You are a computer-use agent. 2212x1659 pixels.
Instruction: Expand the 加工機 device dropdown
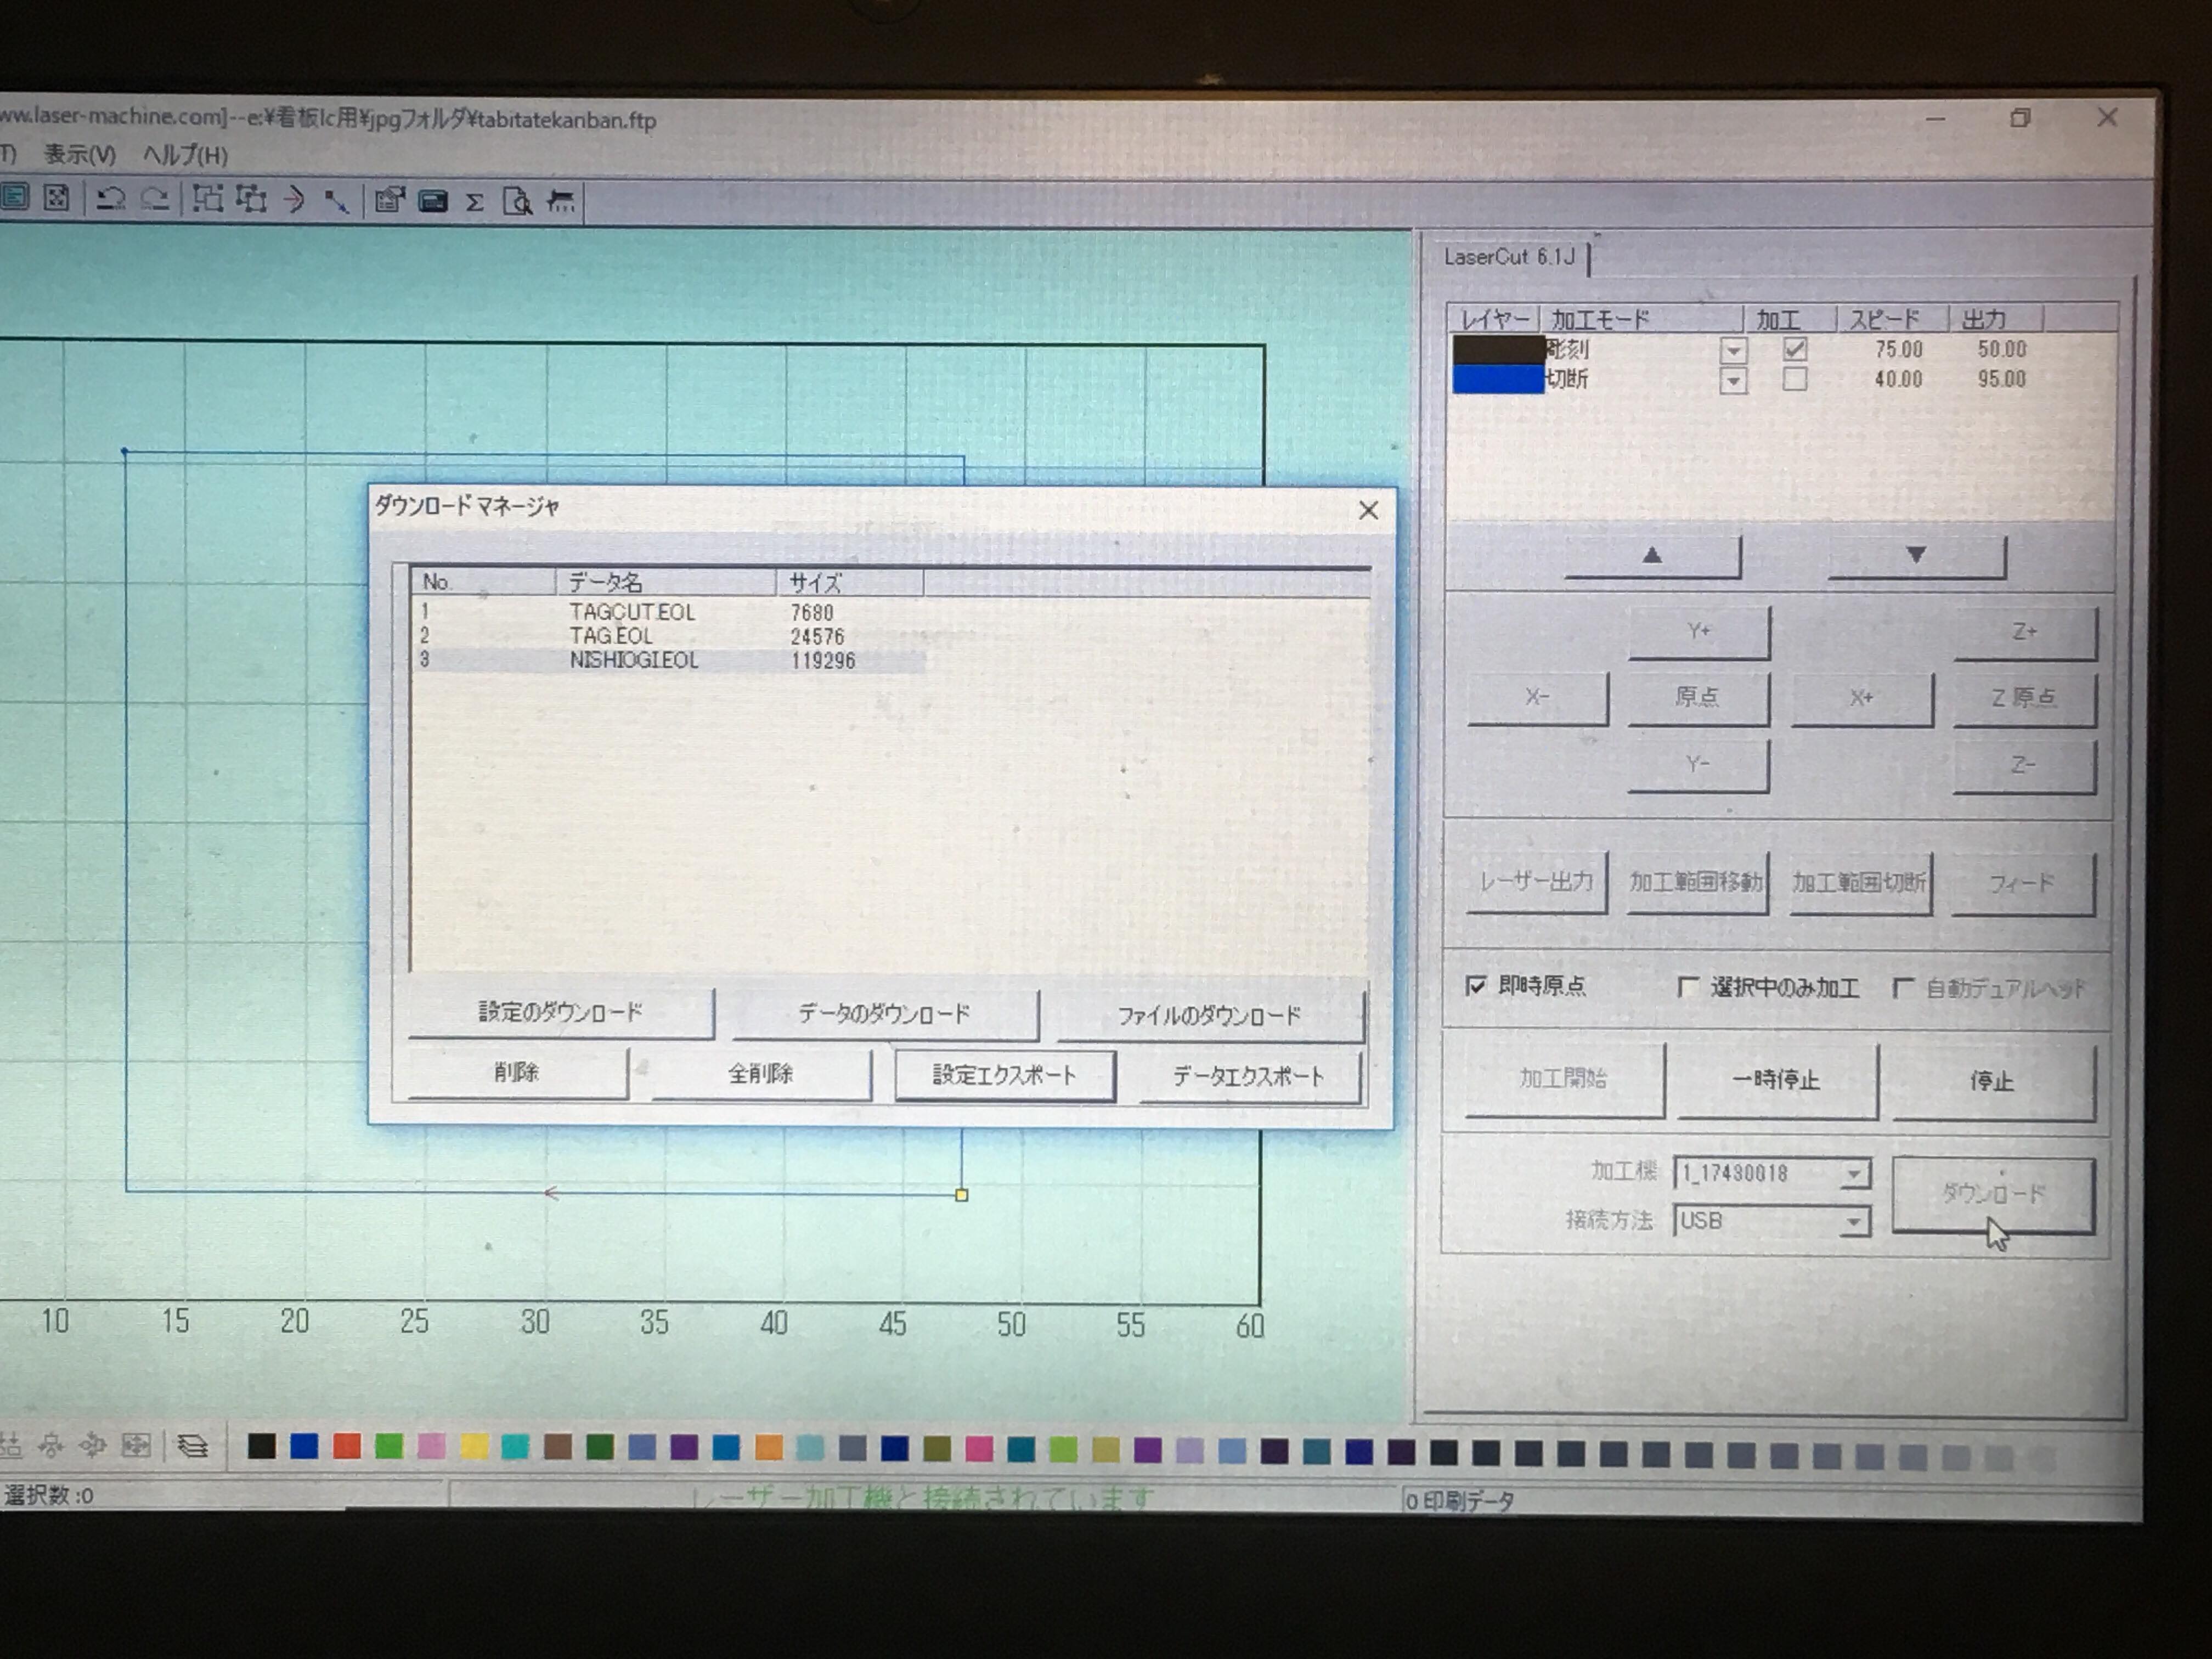(1854, 1174)
